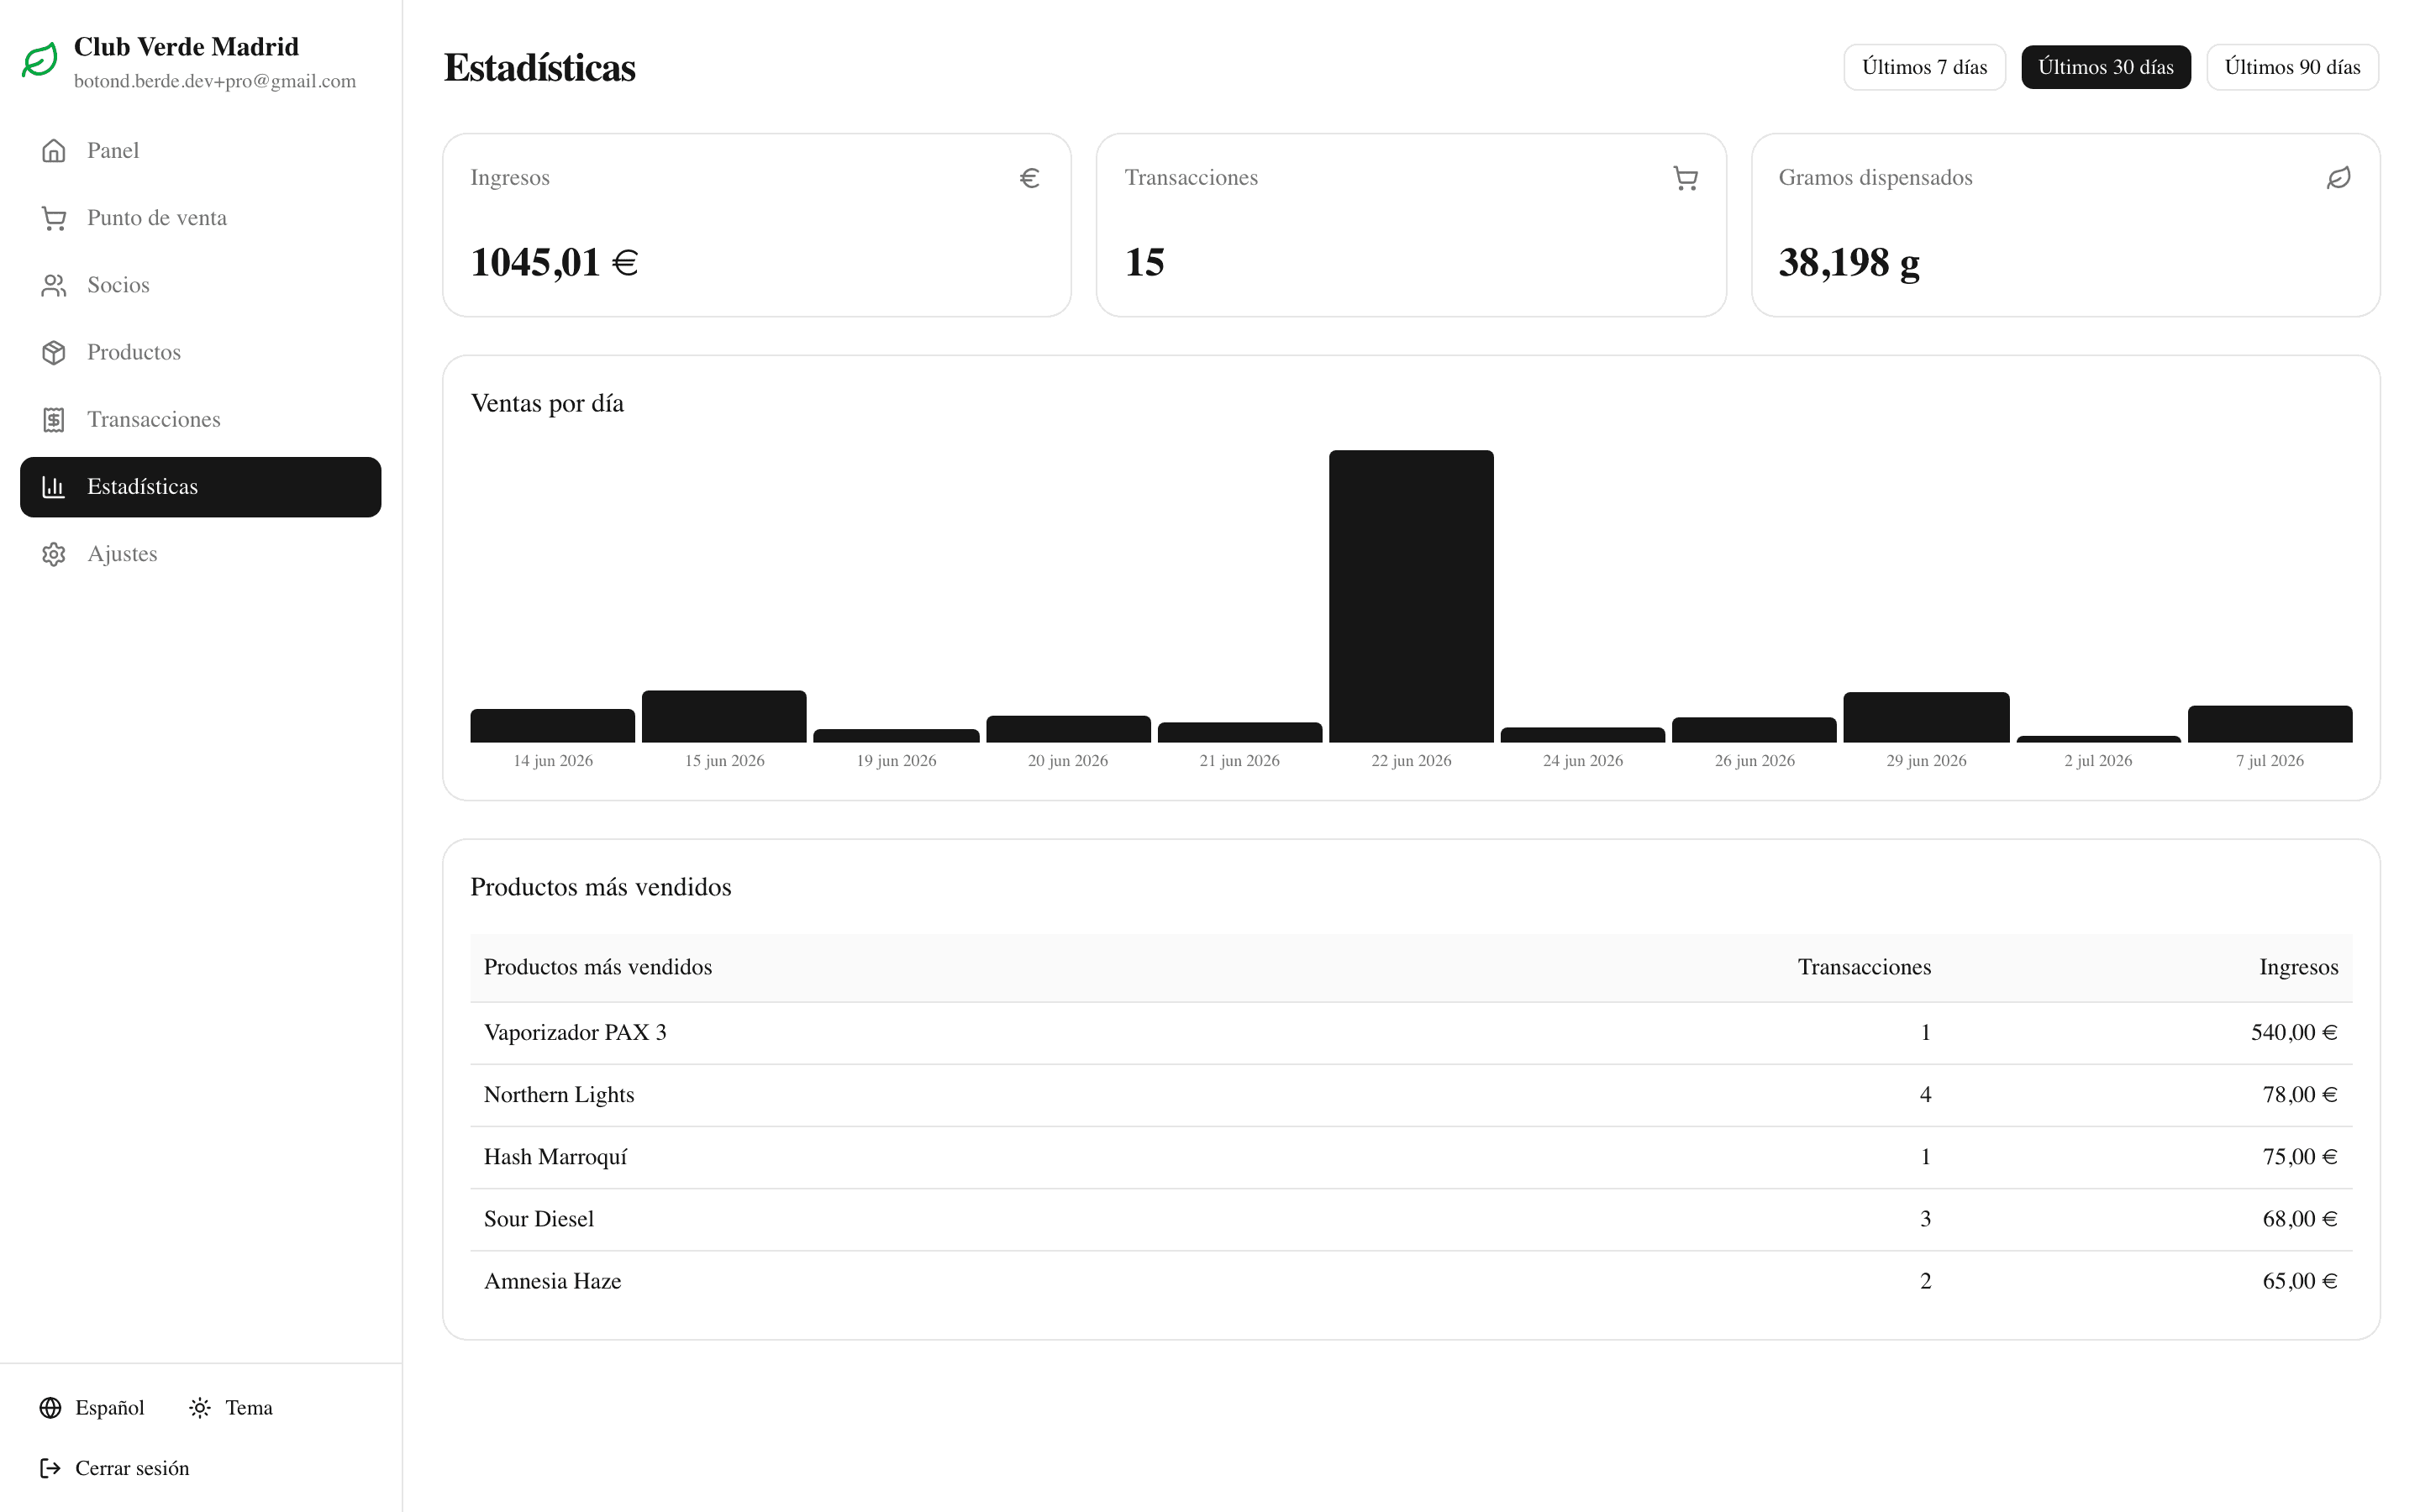Click the euro icon in the Ingresos card

1030,178
